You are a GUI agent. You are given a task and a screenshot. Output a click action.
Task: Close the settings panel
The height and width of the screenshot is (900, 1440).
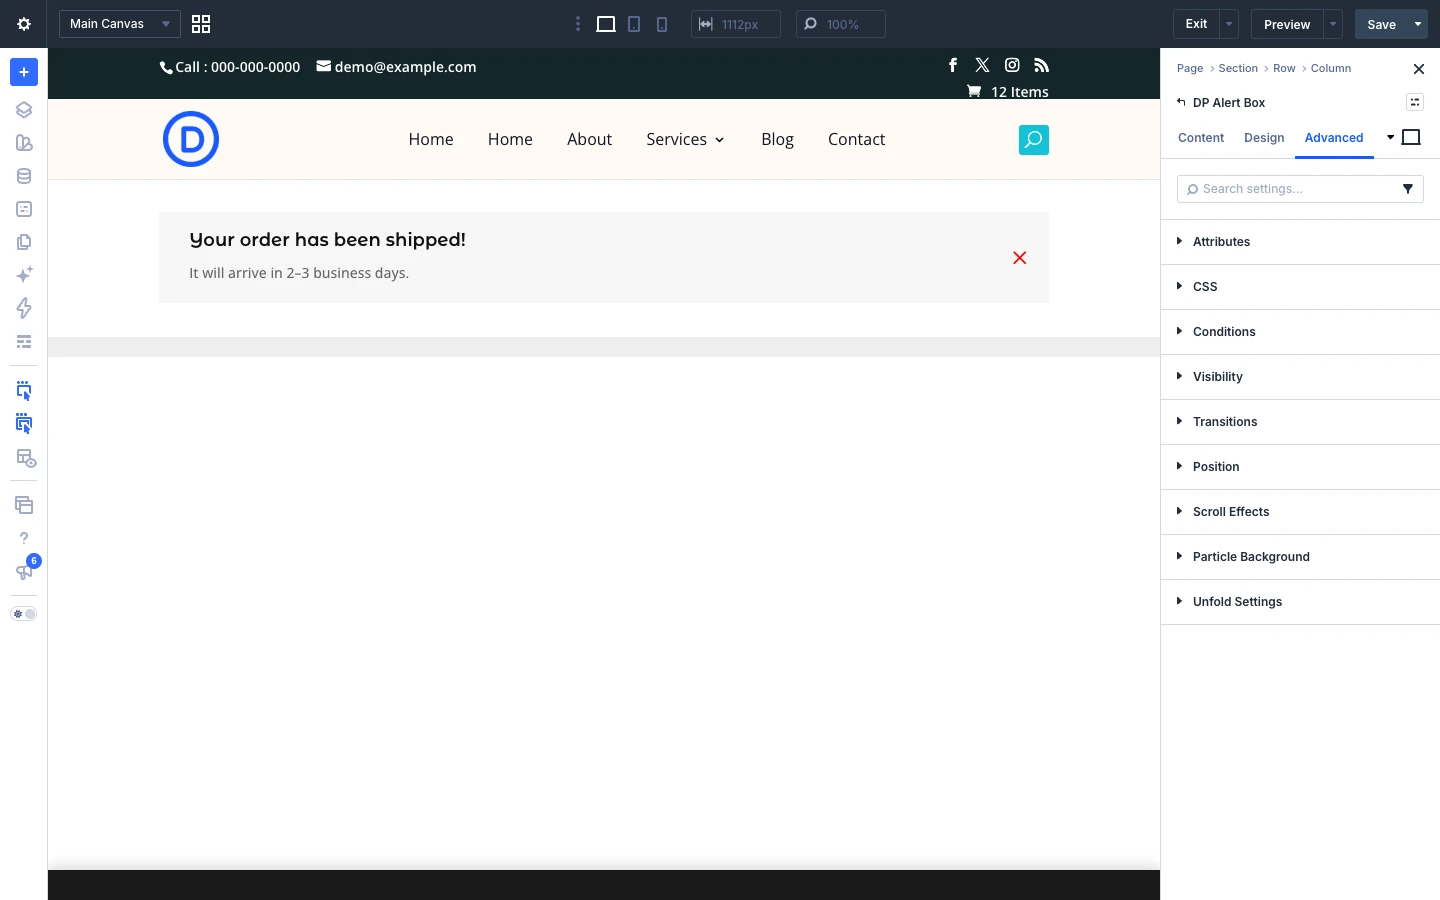point(1419,69)
